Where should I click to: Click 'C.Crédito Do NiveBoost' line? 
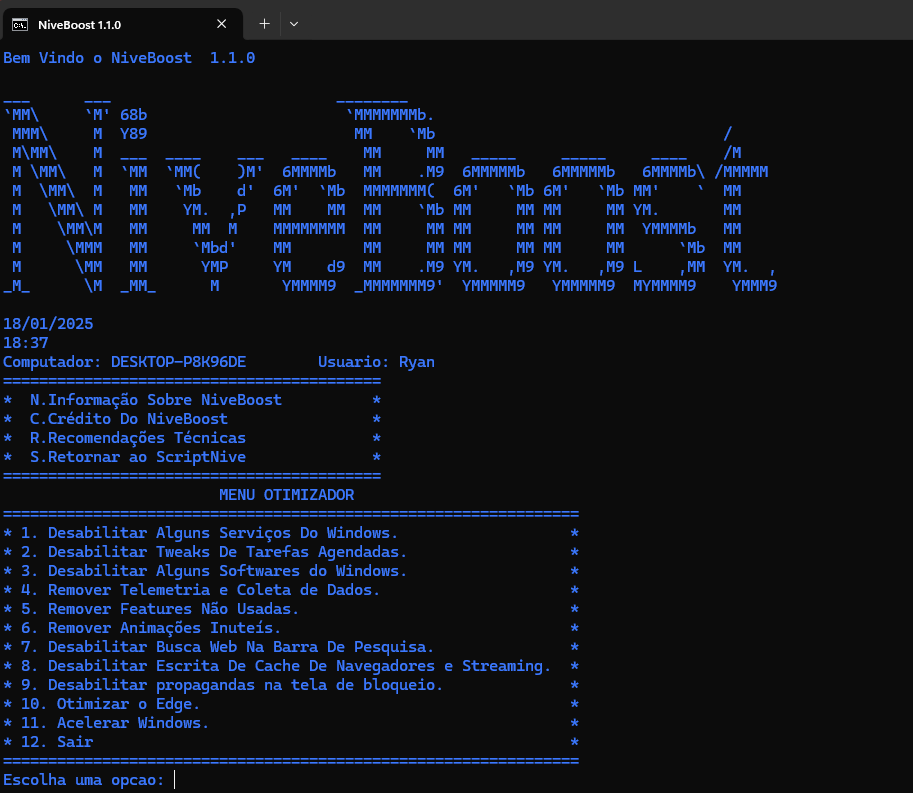click(129, 419)
